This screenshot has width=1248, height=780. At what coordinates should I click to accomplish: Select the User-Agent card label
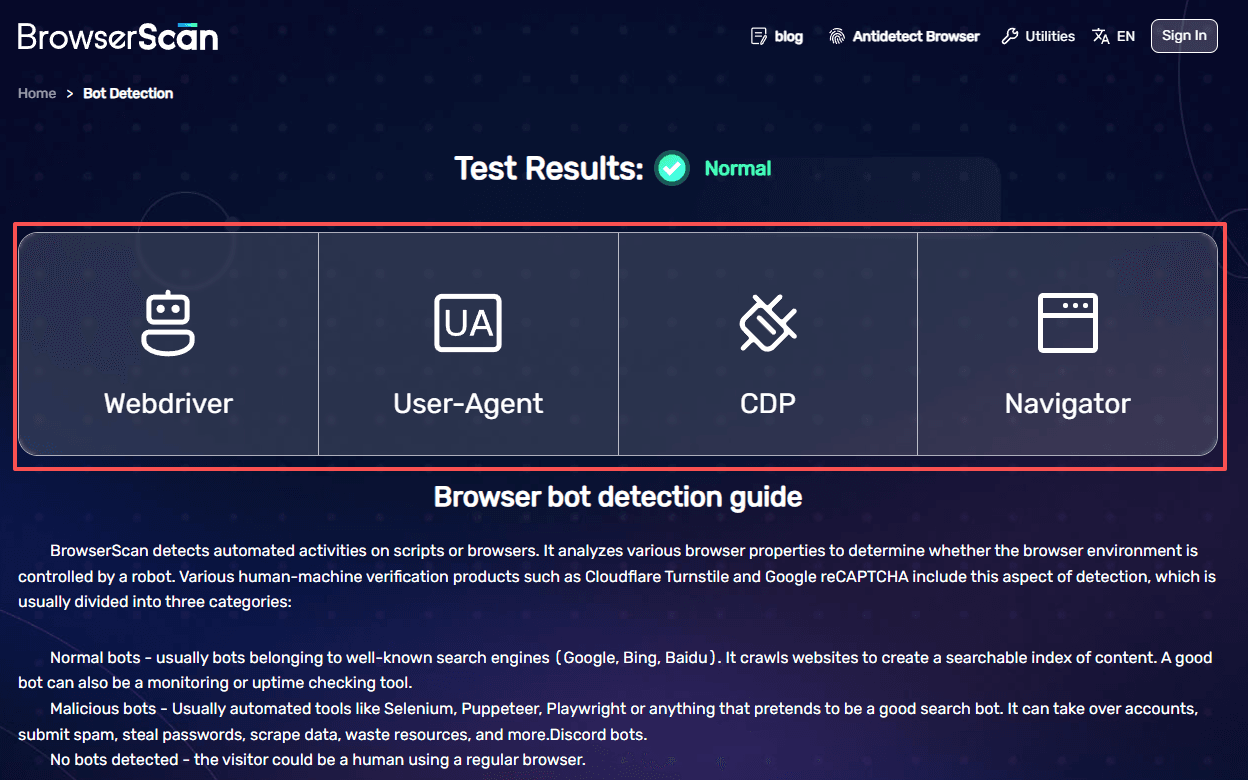point(468,403)
